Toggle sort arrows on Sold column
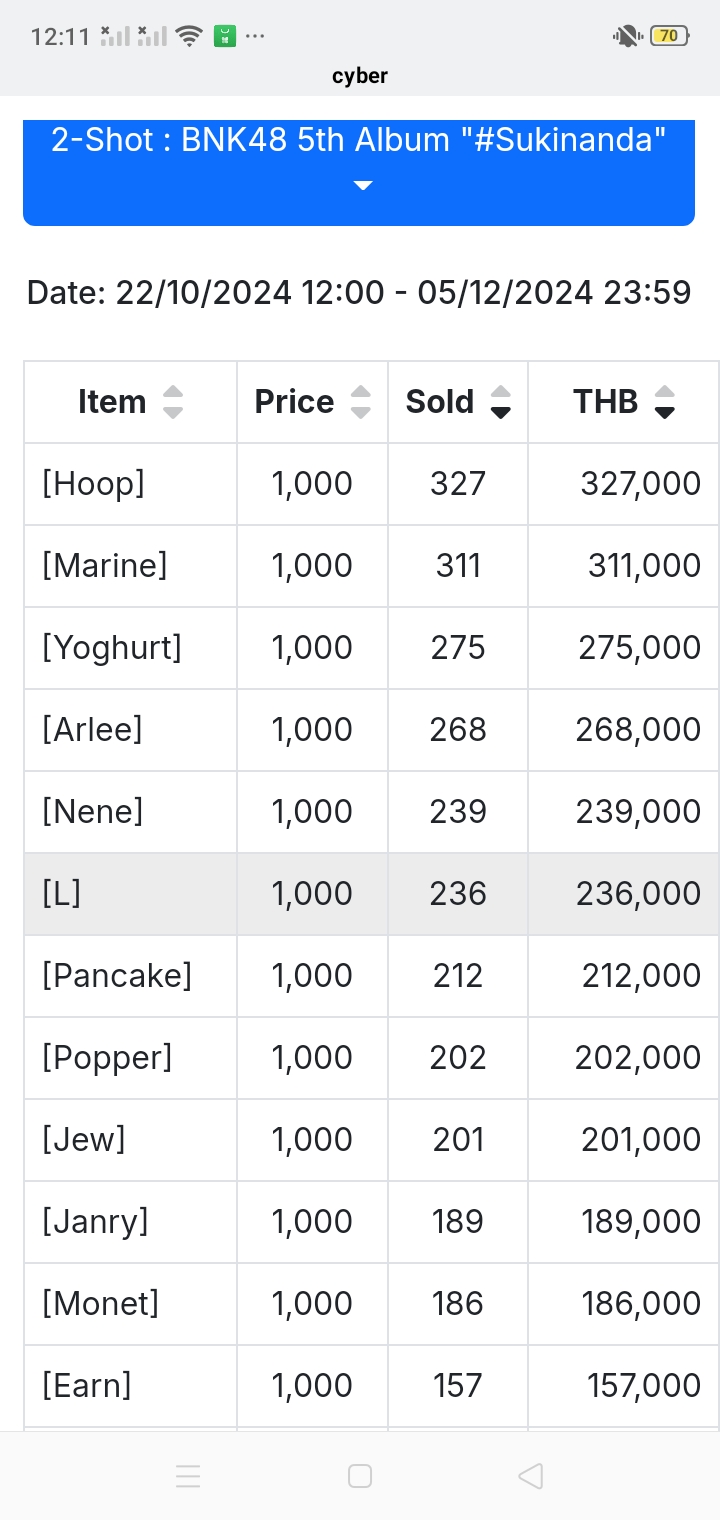This screenshot has width=720, height=1520. pos(501,402)
